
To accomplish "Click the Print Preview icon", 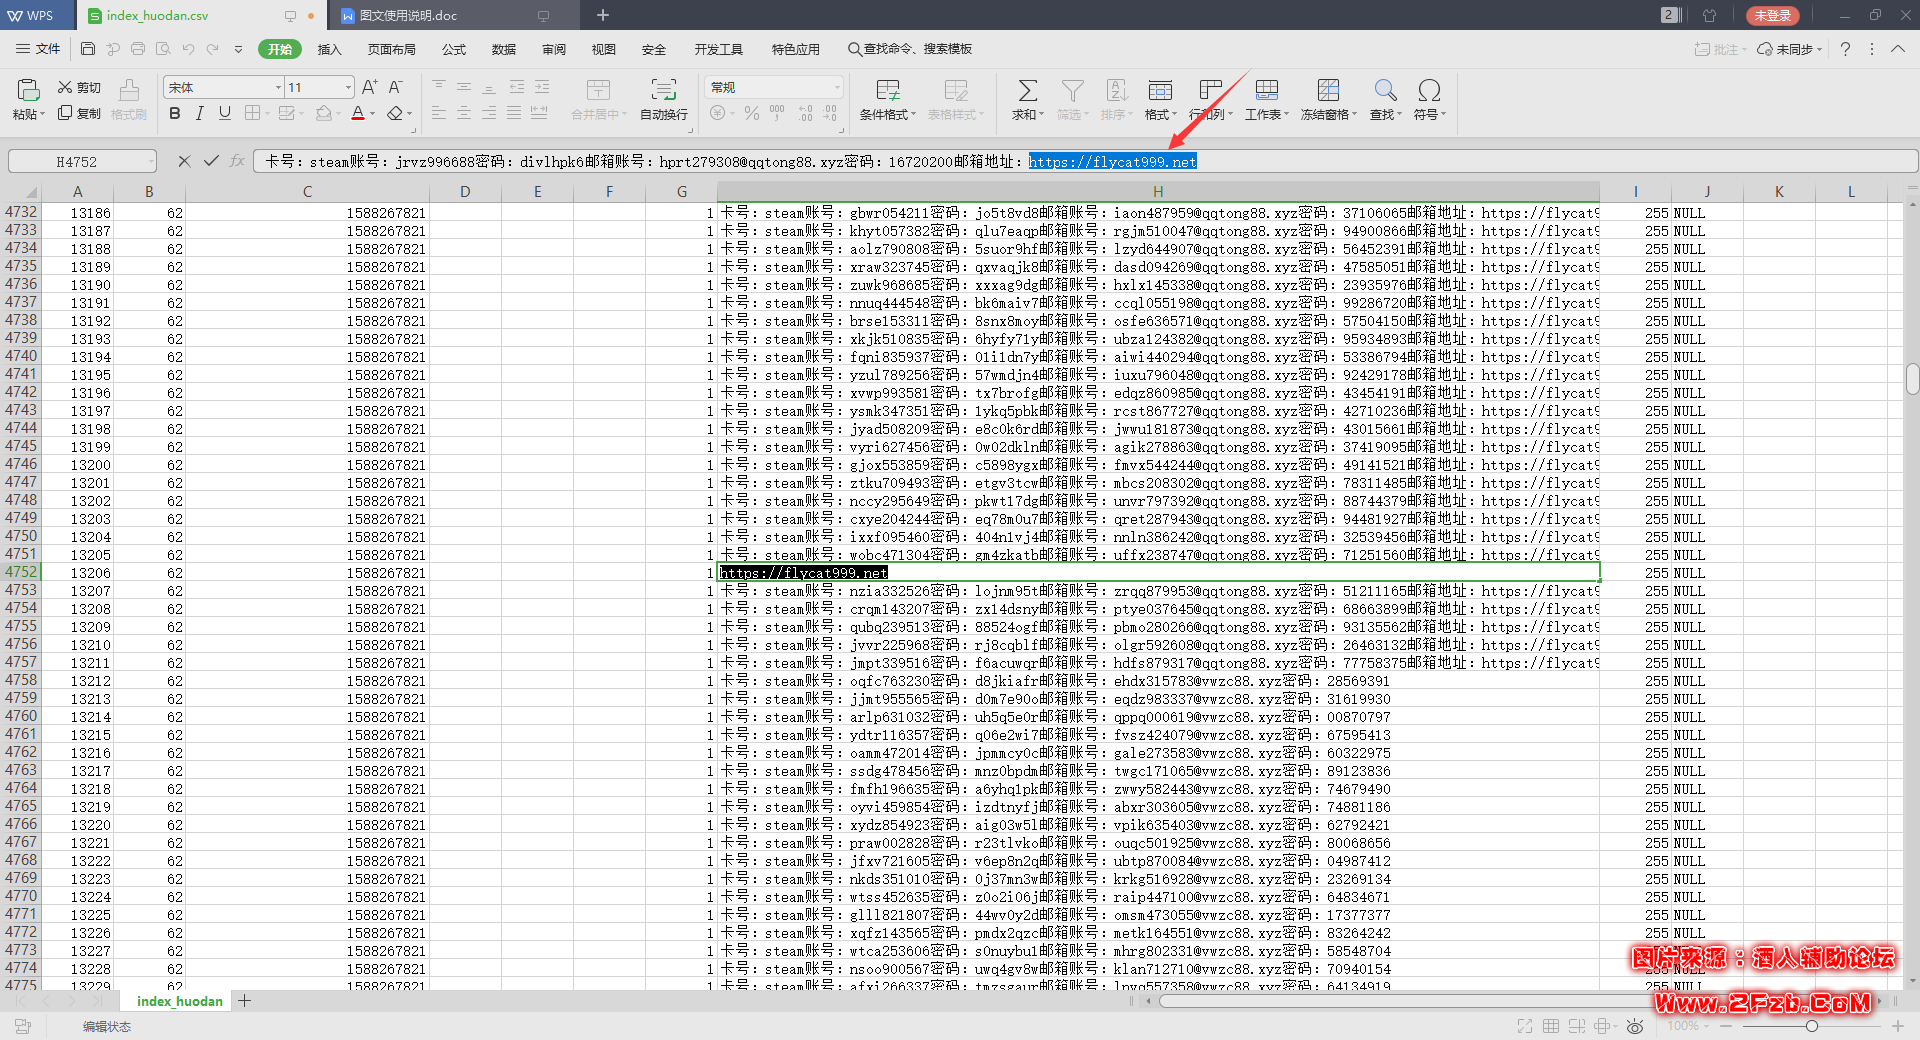I will coord(163,49).
